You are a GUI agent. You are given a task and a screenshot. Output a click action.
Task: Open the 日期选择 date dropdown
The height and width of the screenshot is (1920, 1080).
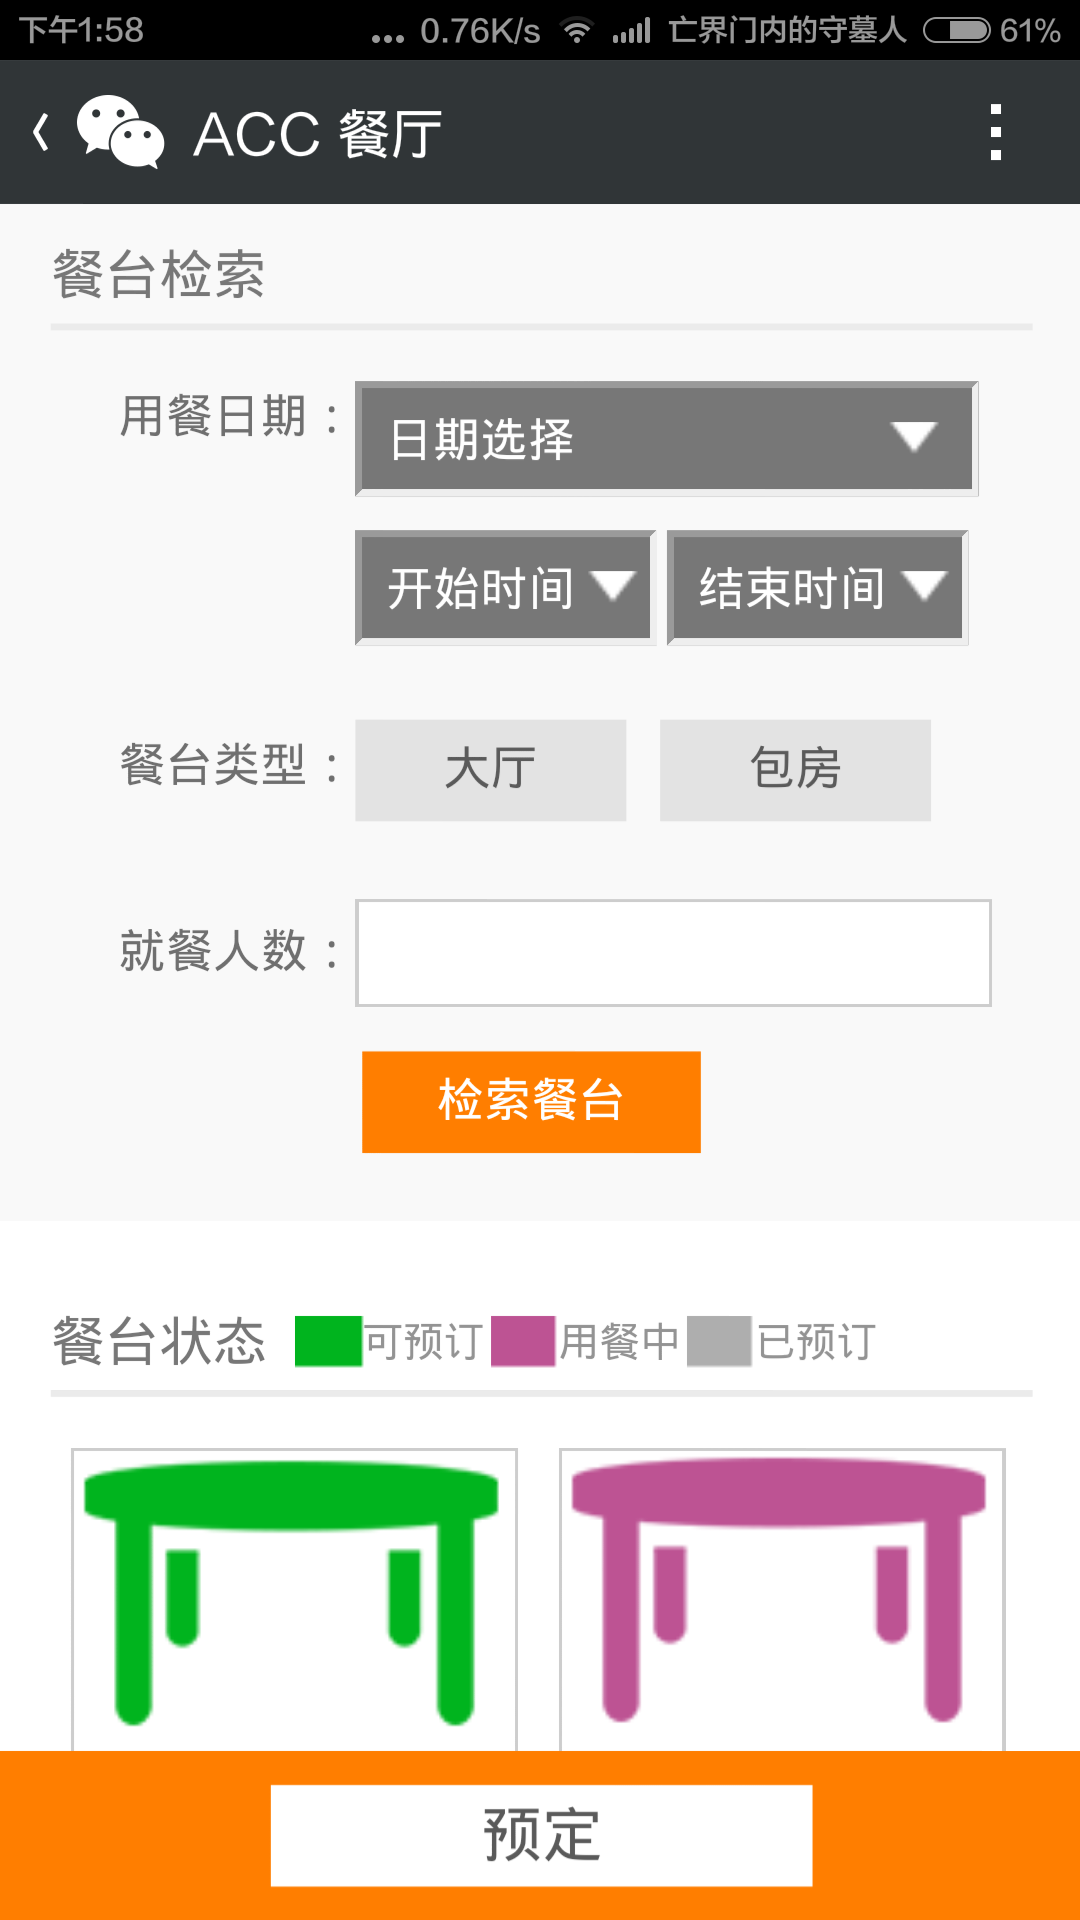tap(666, 438)
